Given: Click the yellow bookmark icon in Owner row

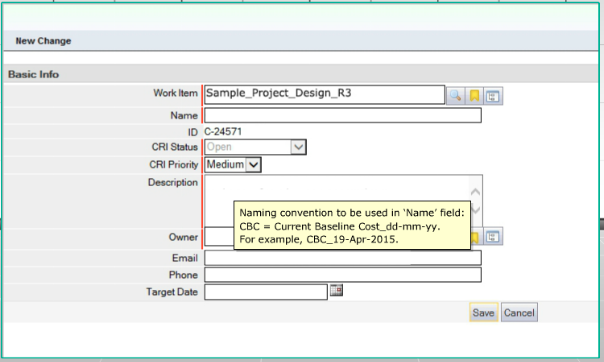Looking at the screenshot, I should click(475, 237).
